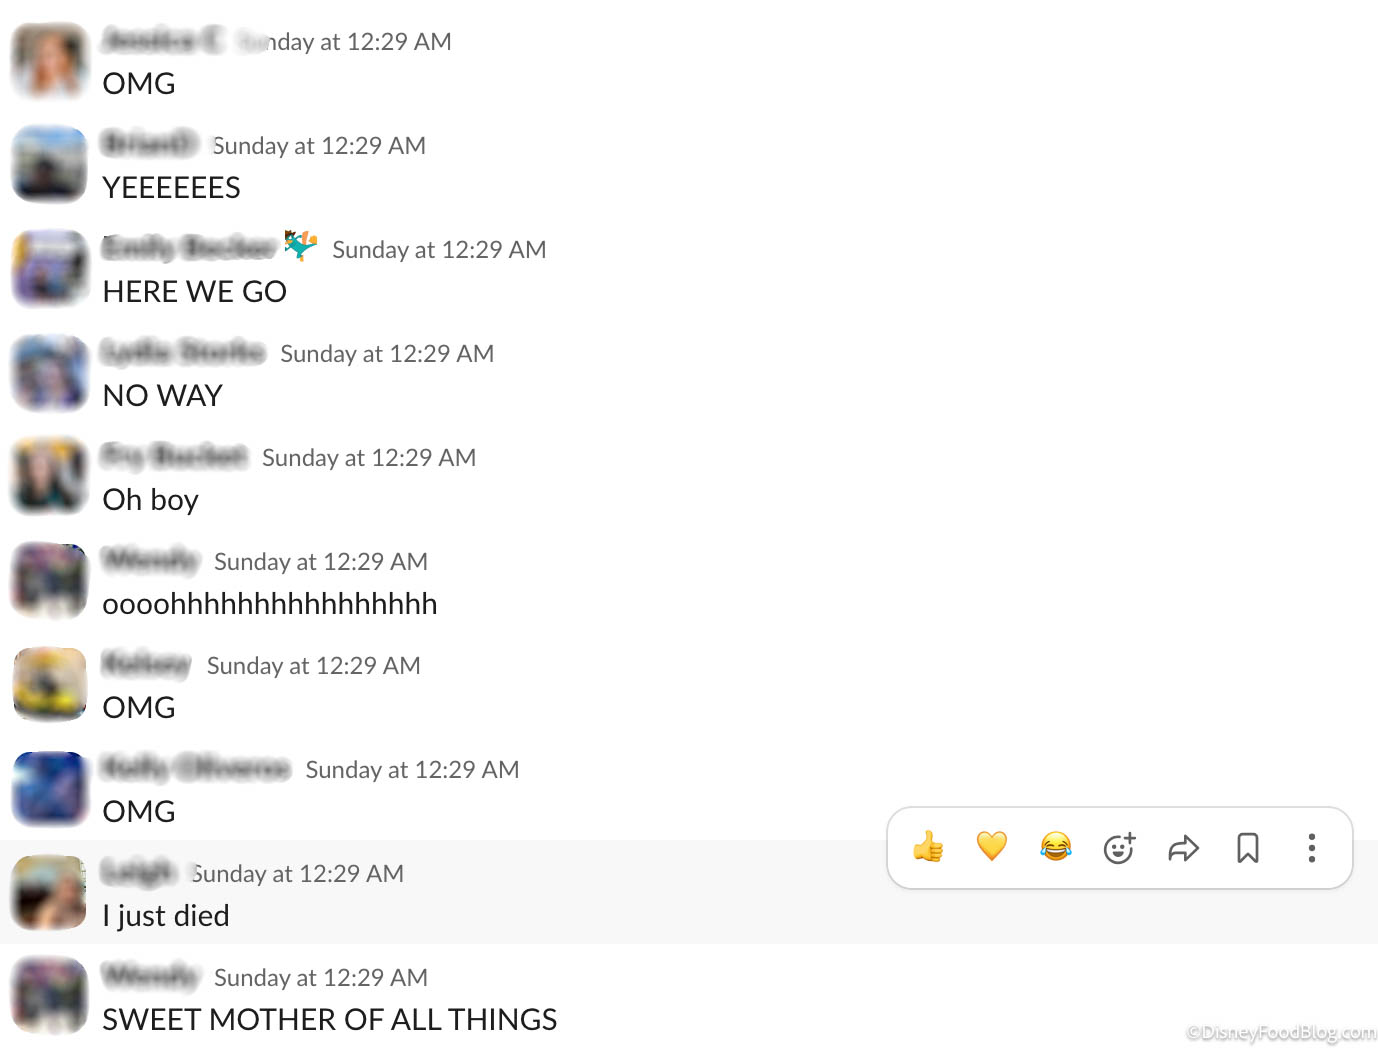Click blurred sender name above YEEEEEES
Viewport: 1378px width, 1050px height.
point(150,144)
